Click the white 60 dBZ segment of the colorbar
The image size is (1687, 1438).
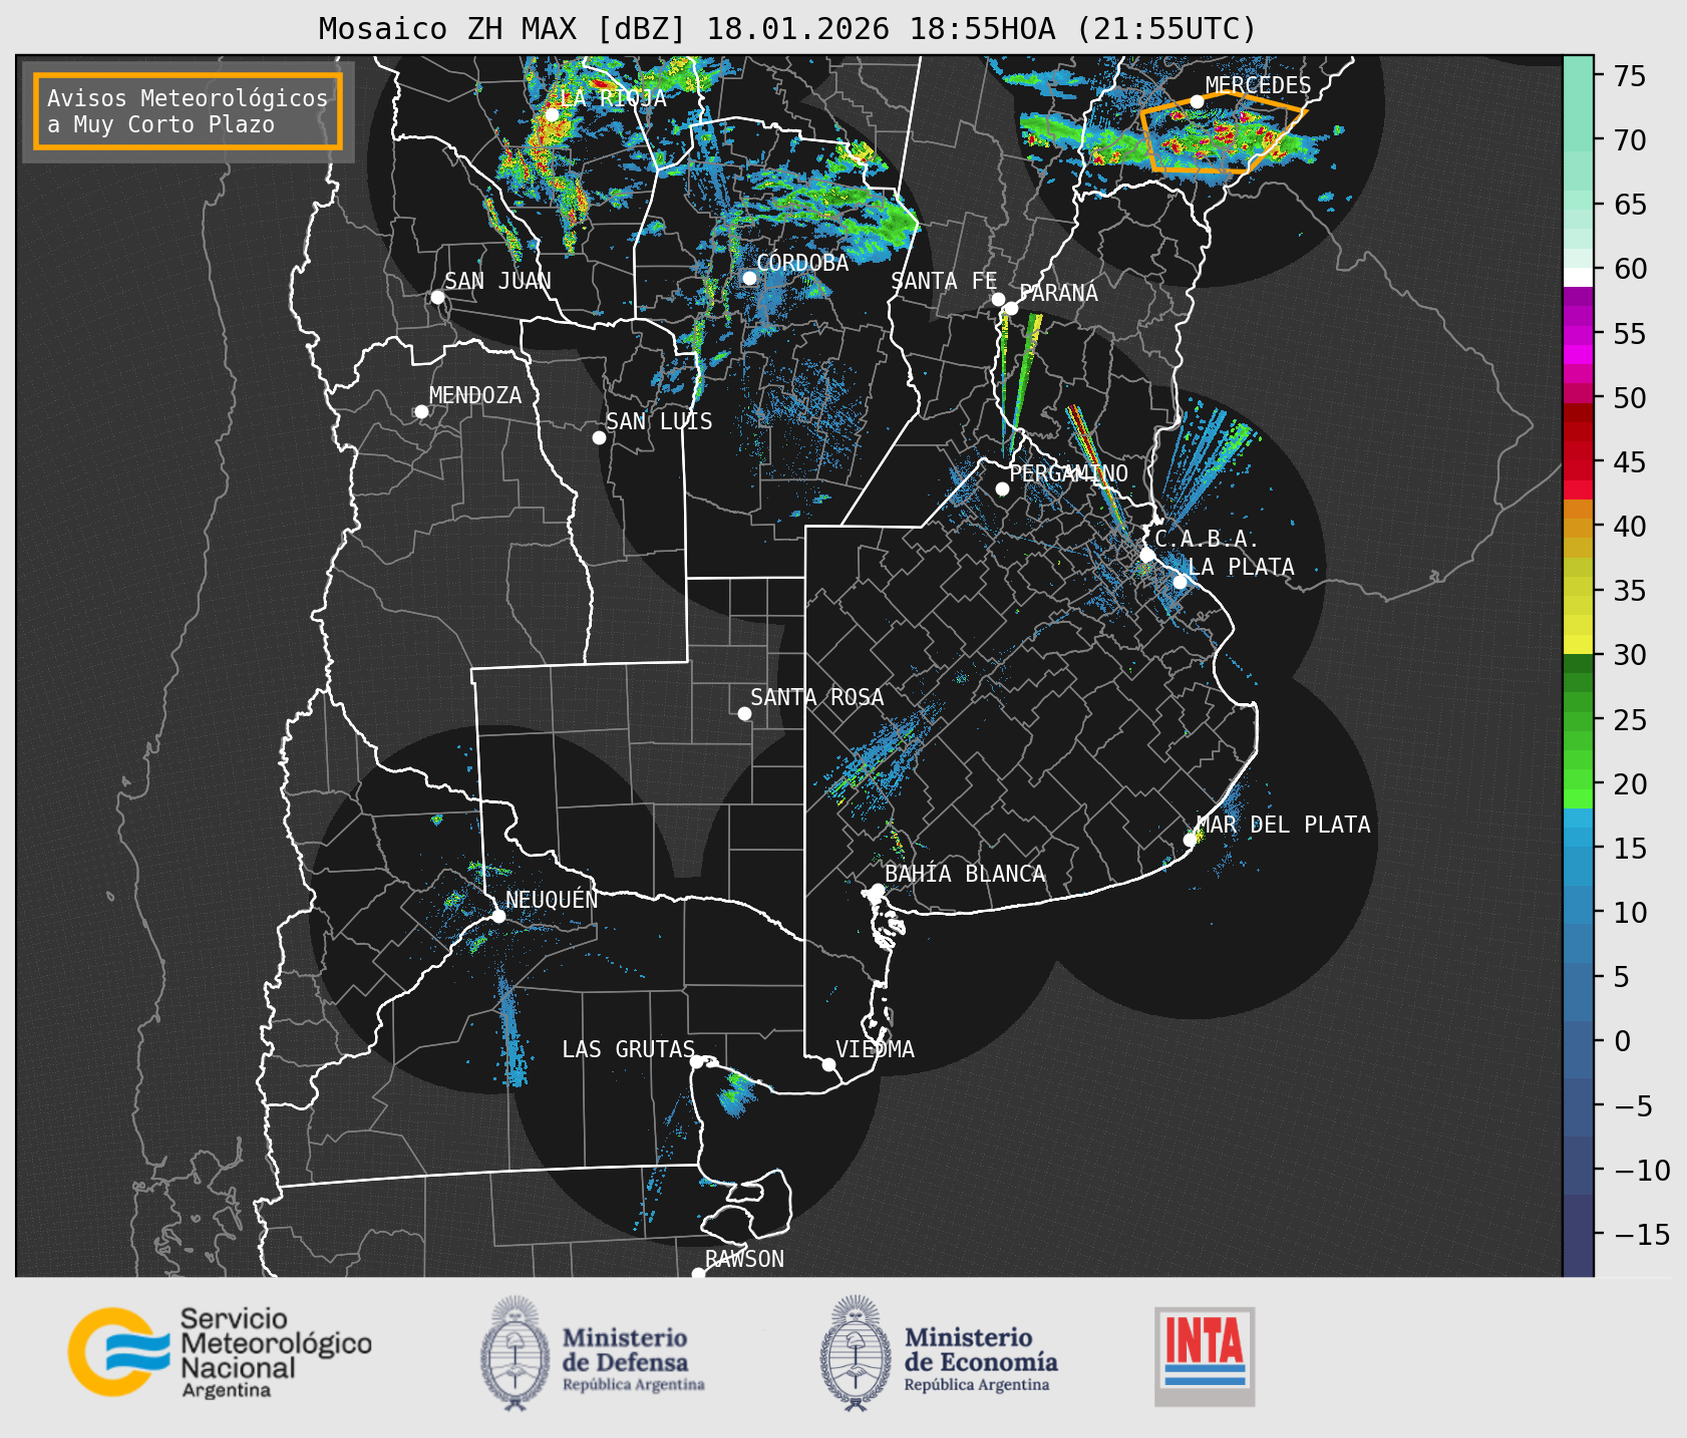pos(1578,277)
